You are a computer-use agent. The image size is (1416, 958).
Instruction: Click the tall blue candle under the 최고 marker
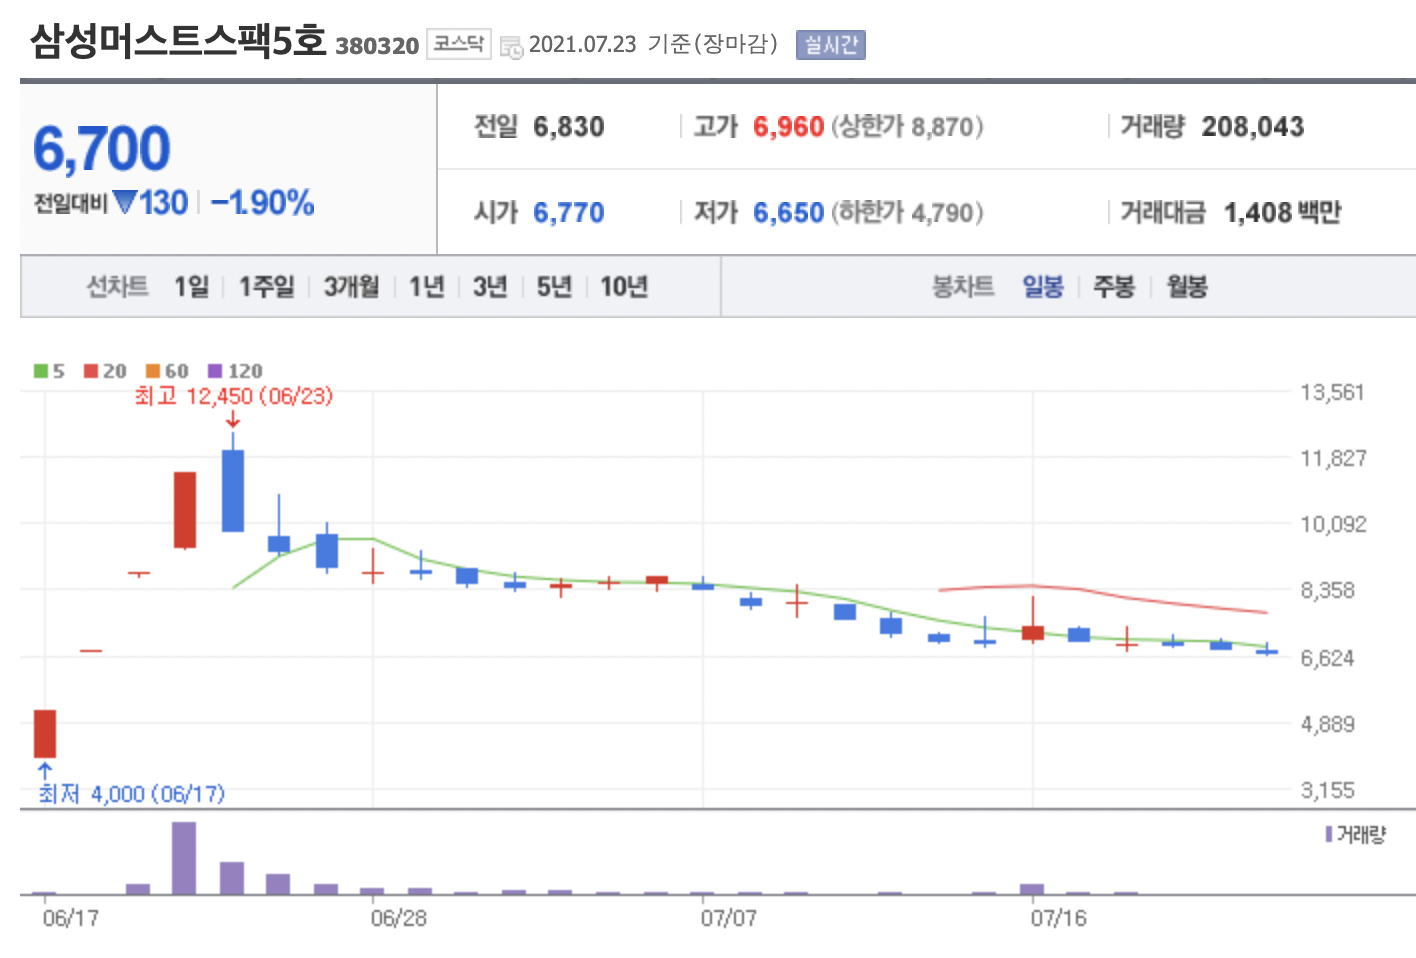233,490
